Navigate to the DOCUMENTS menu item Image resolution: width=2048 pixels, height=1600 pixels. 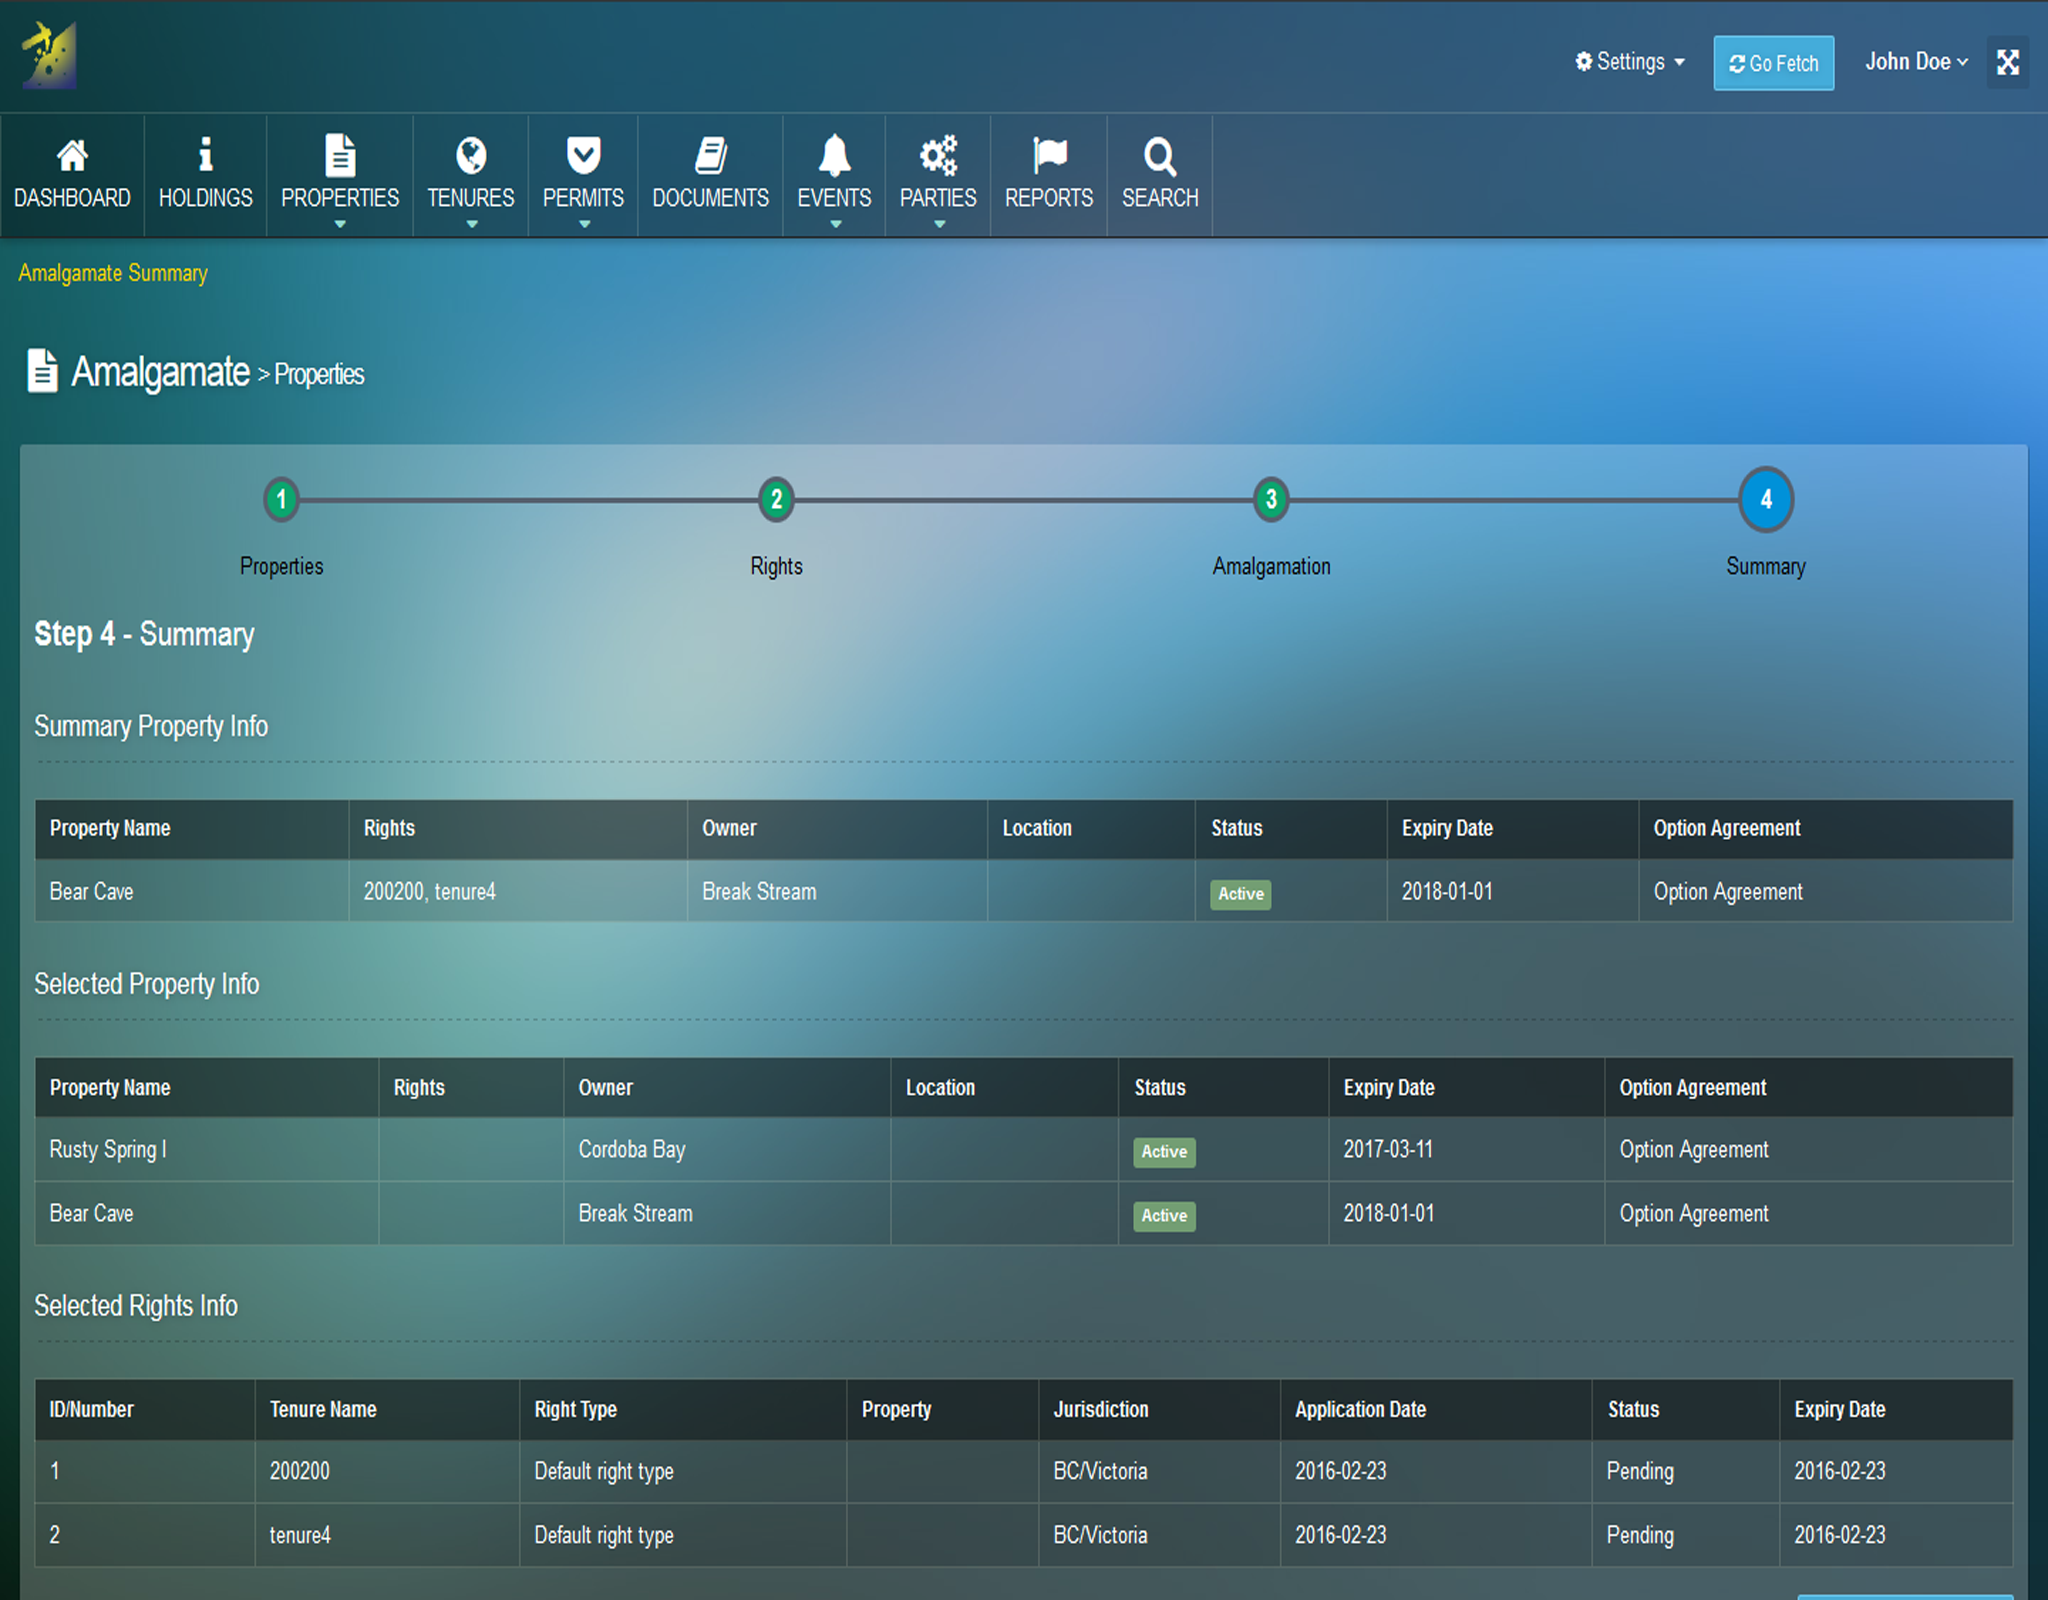click(x=709, y=197)
